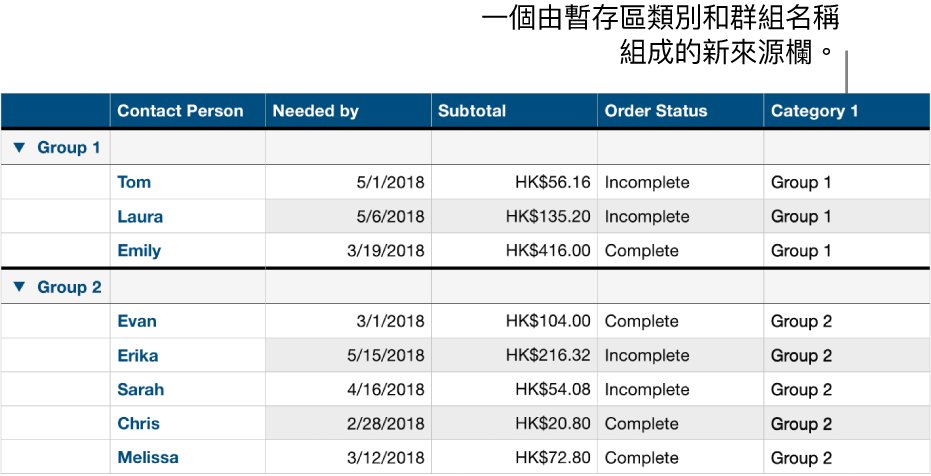The image size is (931, 476).
Task: Select Erika's name cell
Action: pyautogui.click(x=138, y=356)
